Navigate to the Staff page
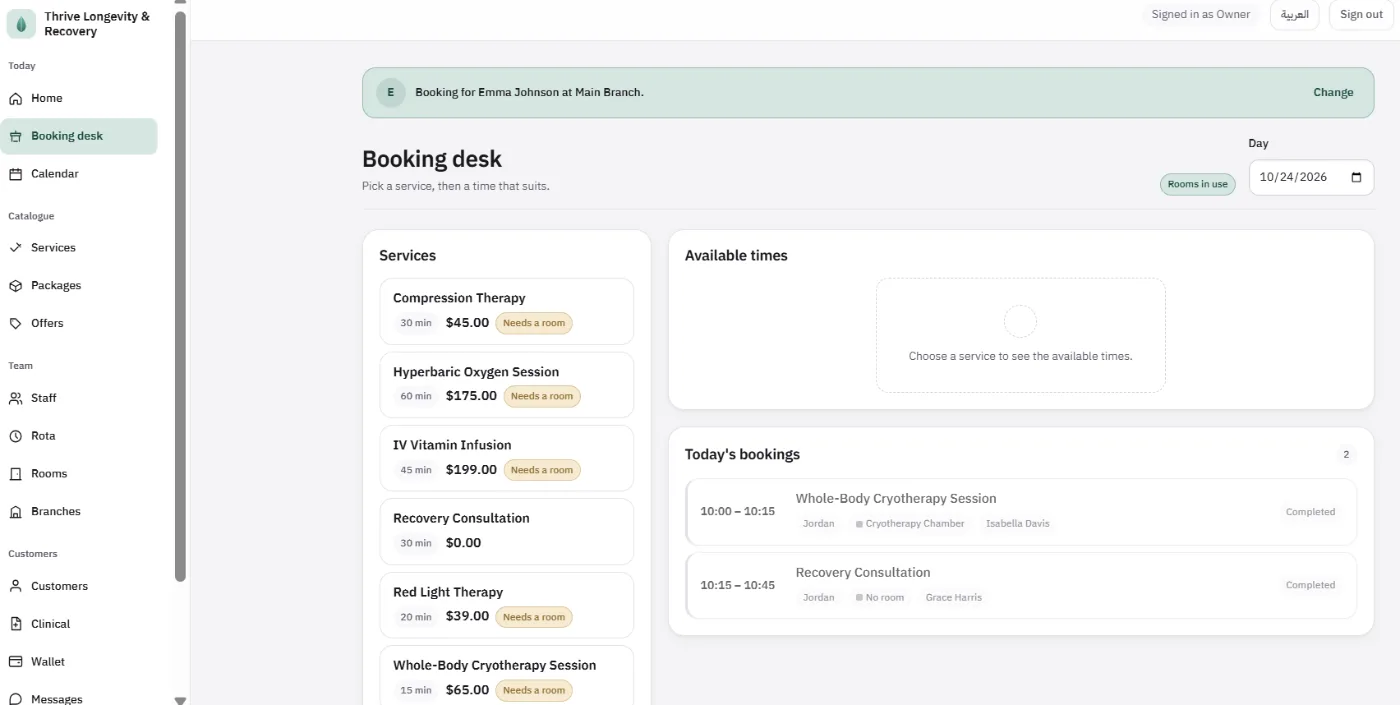 [79, 398]
